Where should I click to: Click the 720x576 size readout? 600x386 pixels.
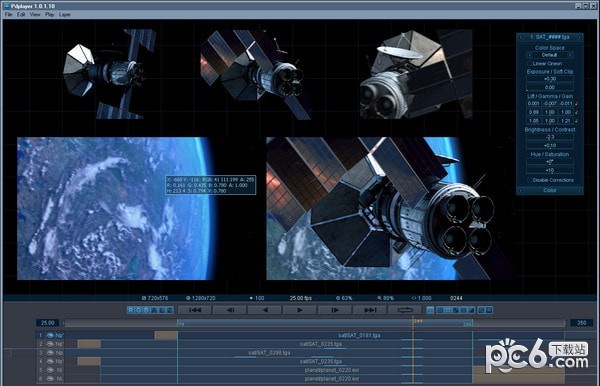coord(155,298)
